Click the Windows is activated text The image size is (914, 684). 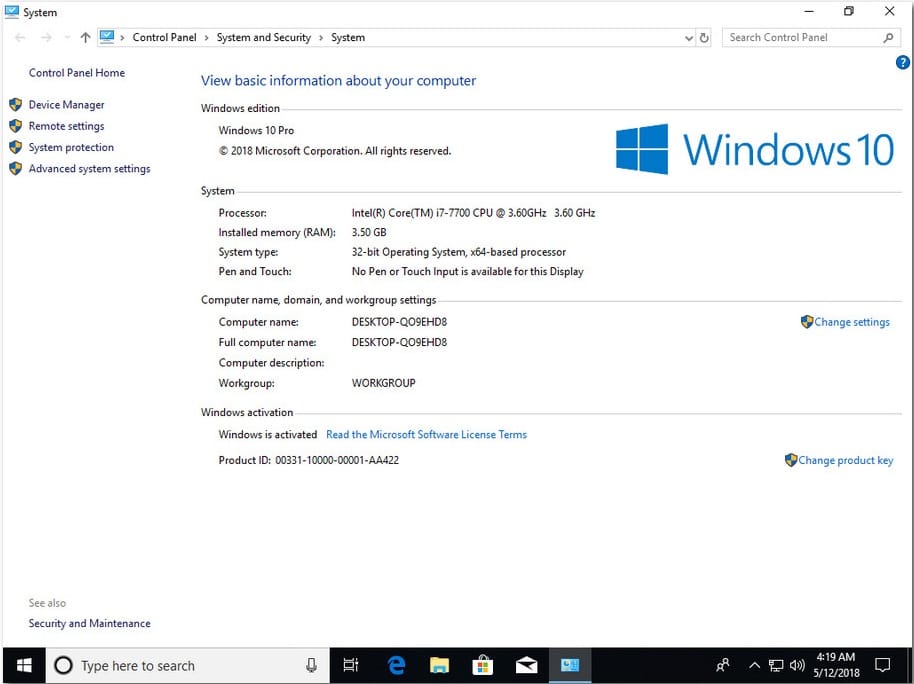[268, 434]
